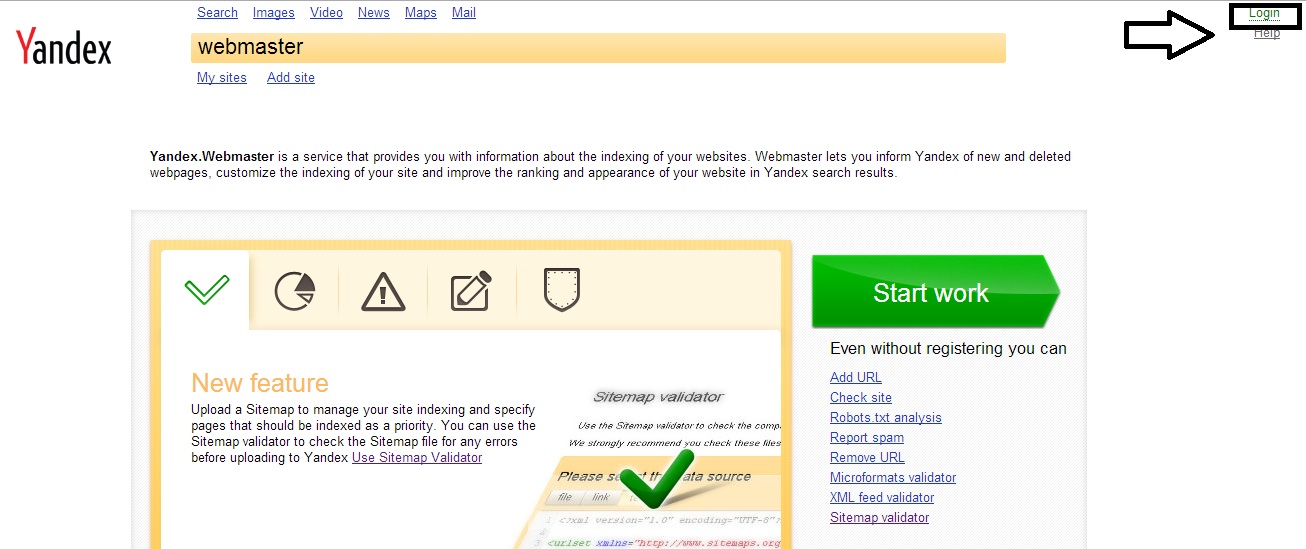
Task: Follow the Use Sitemap Validator link
Action: tap(417, 458)
